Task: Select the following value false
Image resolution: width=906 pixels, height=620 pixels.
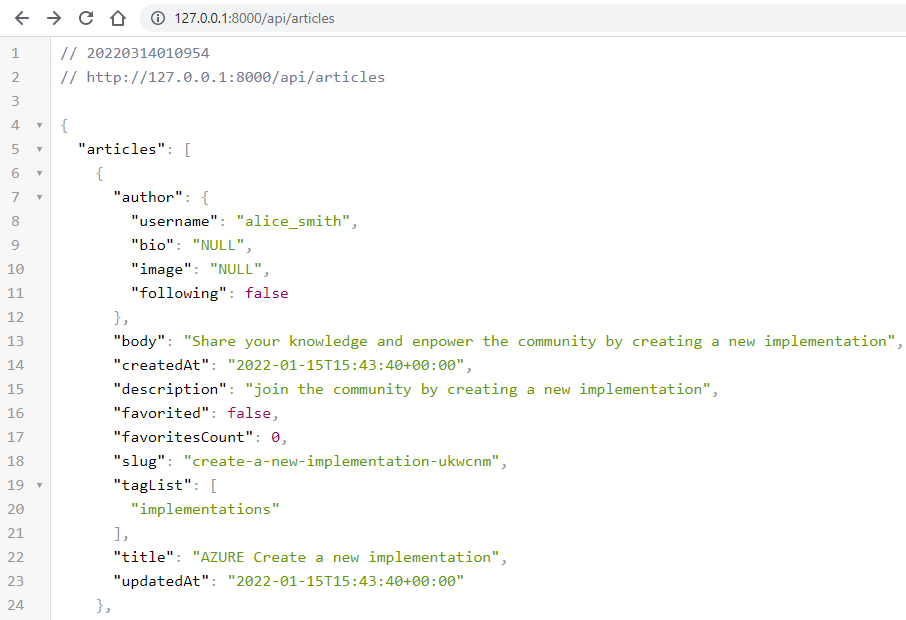Action: click(266, 293)
